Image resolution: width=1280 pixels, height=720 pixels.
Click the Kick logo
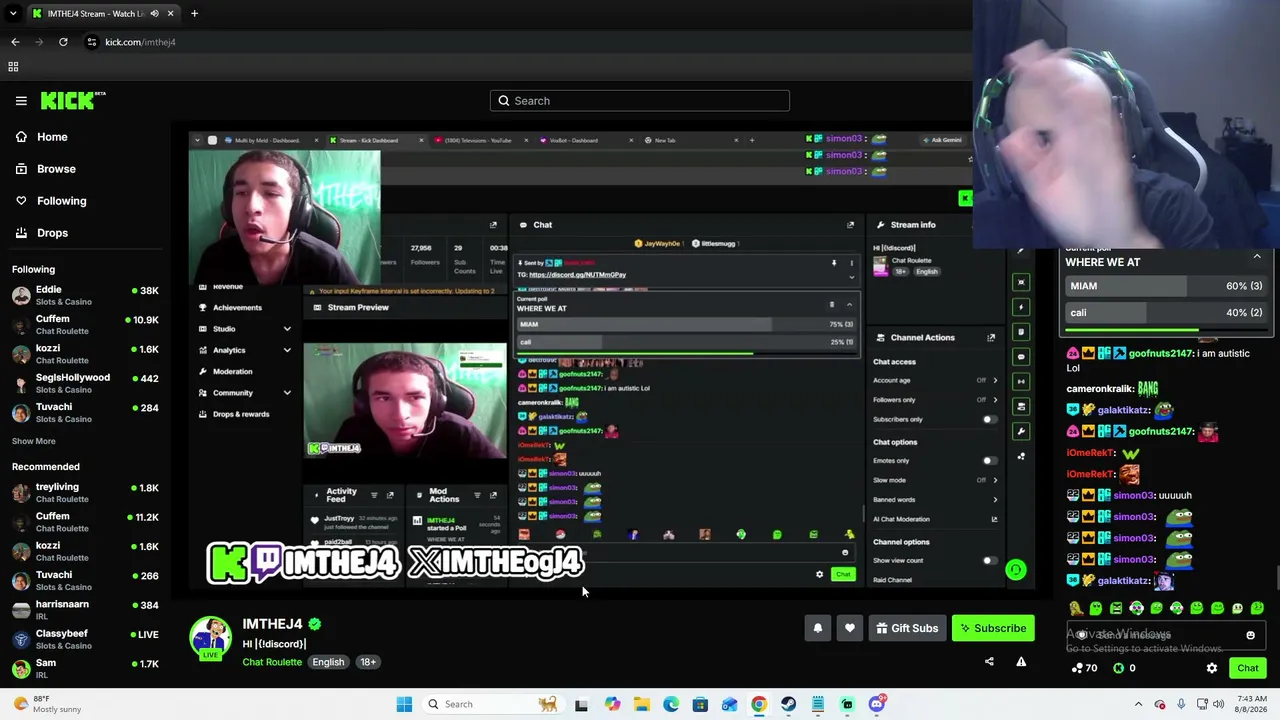click(73, 100)
